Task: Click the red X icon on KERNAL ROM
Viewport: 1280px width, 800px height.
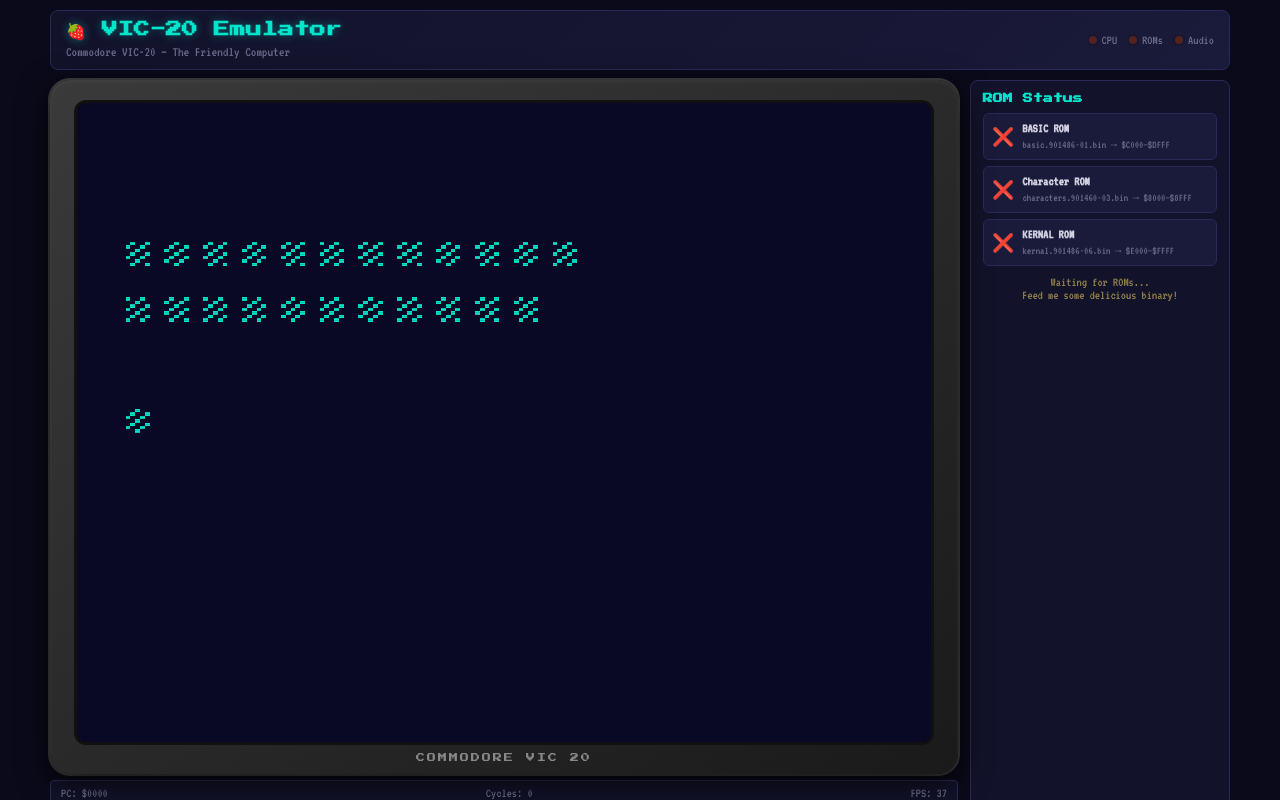Action: pyautogui.click(x=1003, y=242)
